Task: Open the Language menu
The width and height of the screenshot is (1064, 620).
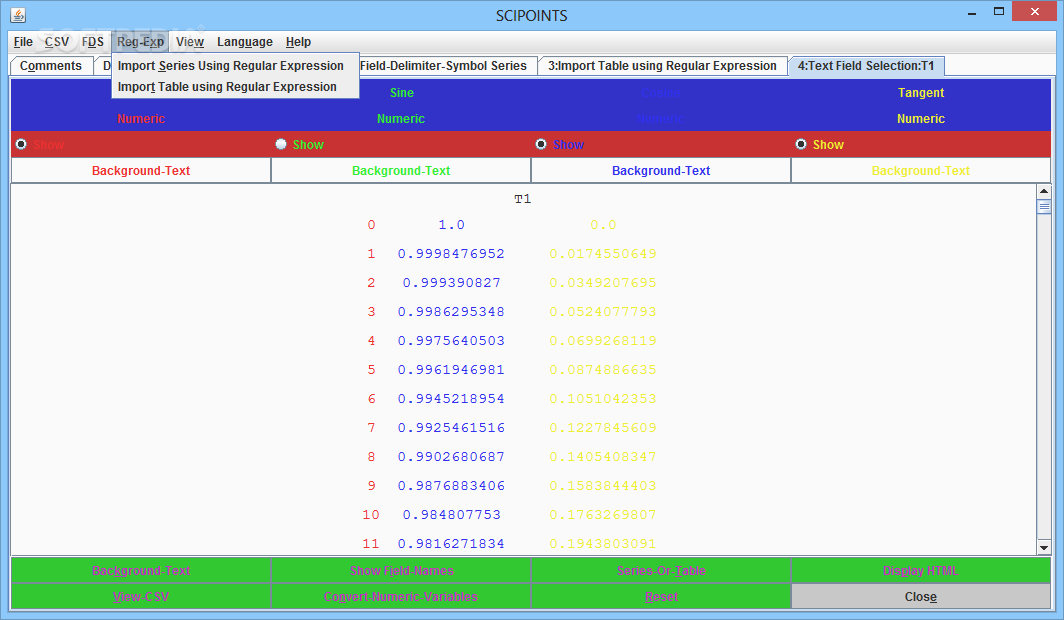Action: [x=245, y=42]
